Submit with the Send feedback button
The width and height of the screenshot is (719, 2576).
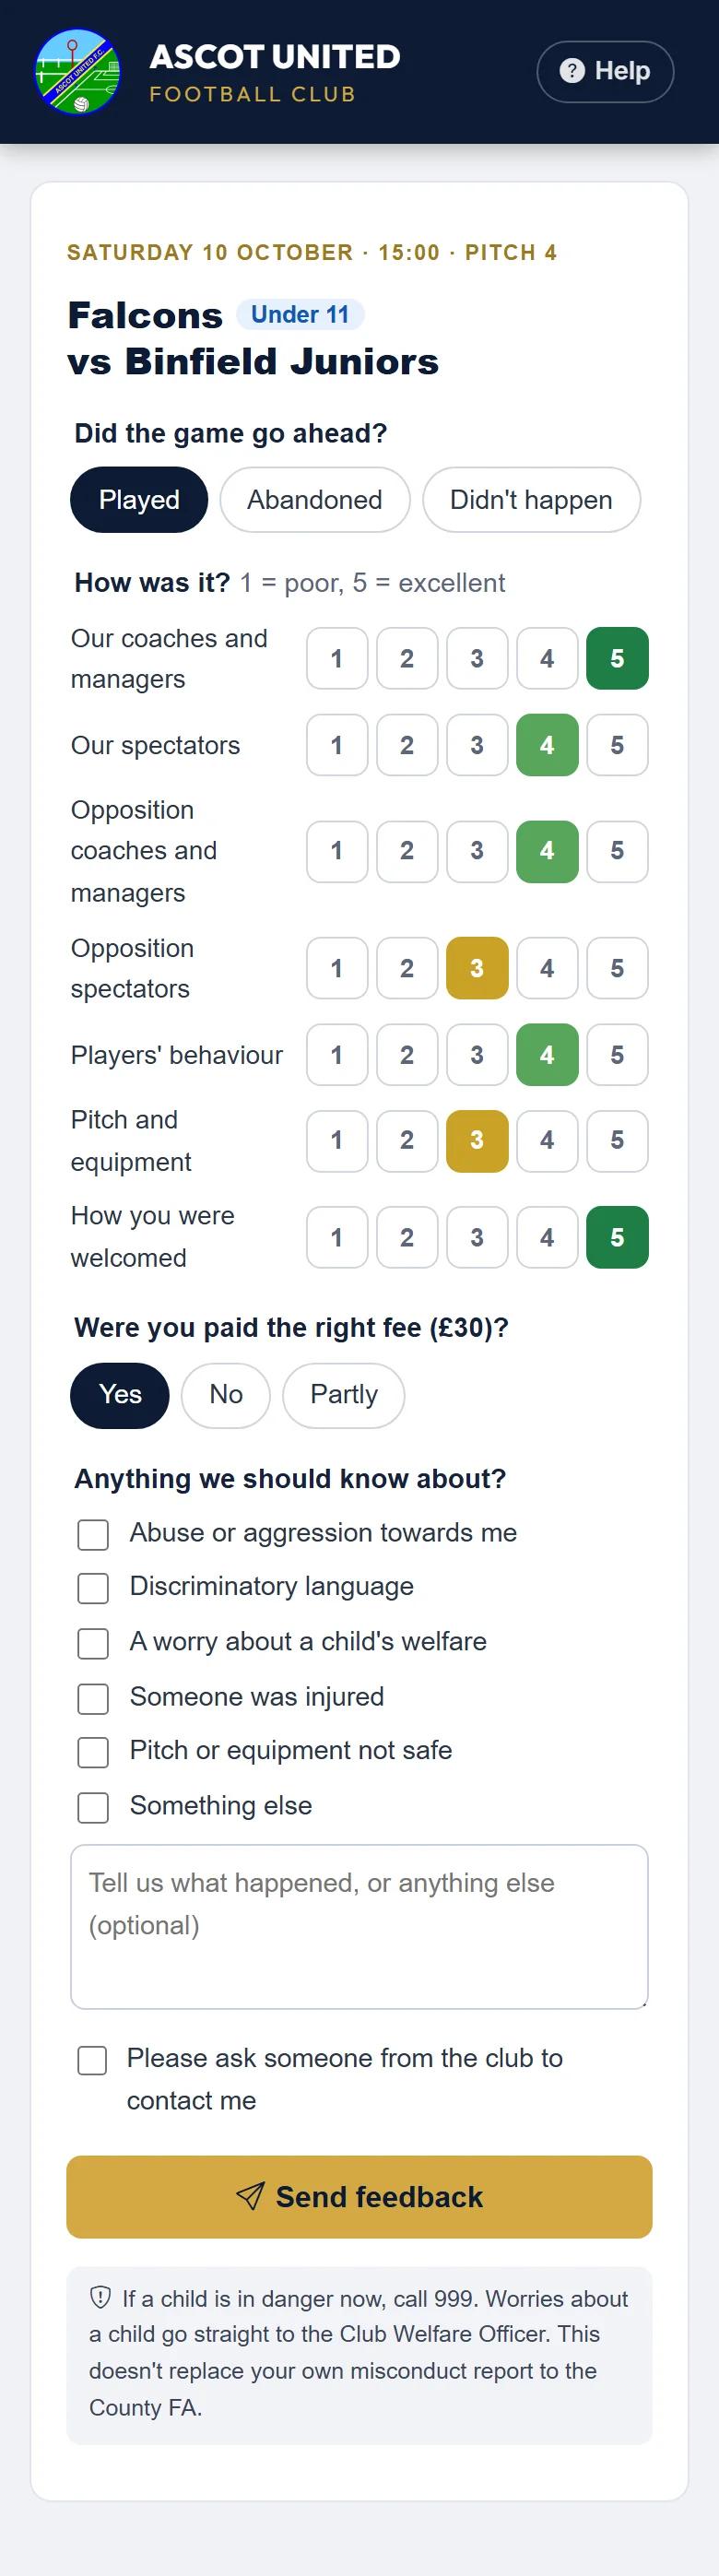click(x=359, y=2196)
